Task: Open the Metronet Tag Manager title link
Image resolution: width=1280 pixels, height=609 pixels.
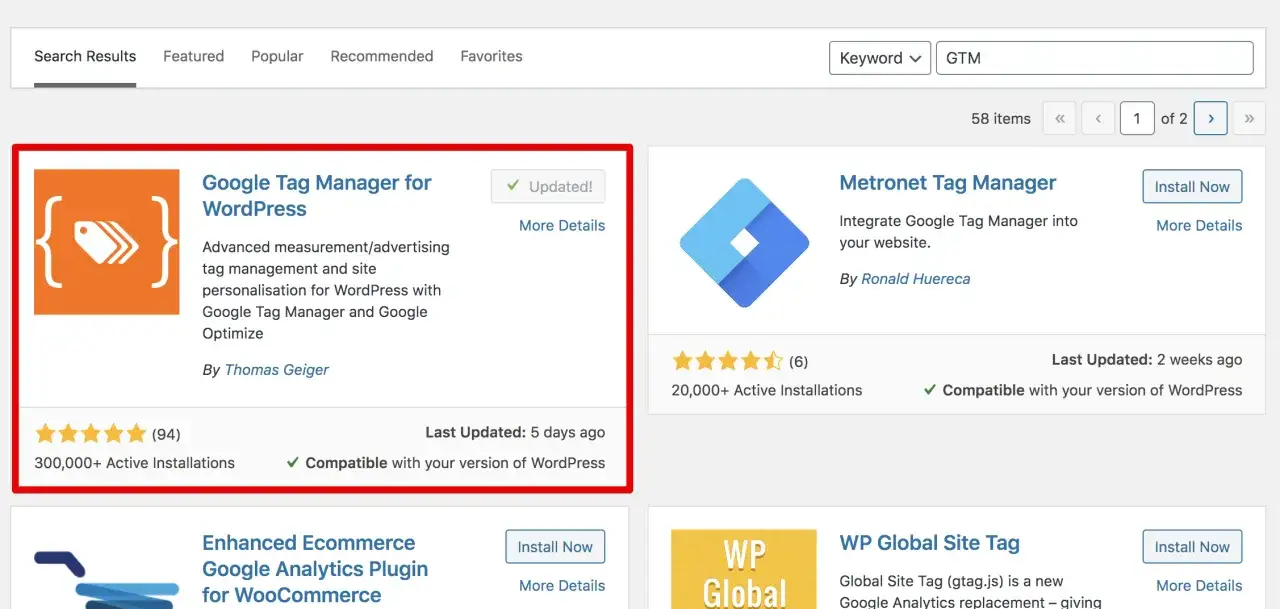Action: pos(948,183)
